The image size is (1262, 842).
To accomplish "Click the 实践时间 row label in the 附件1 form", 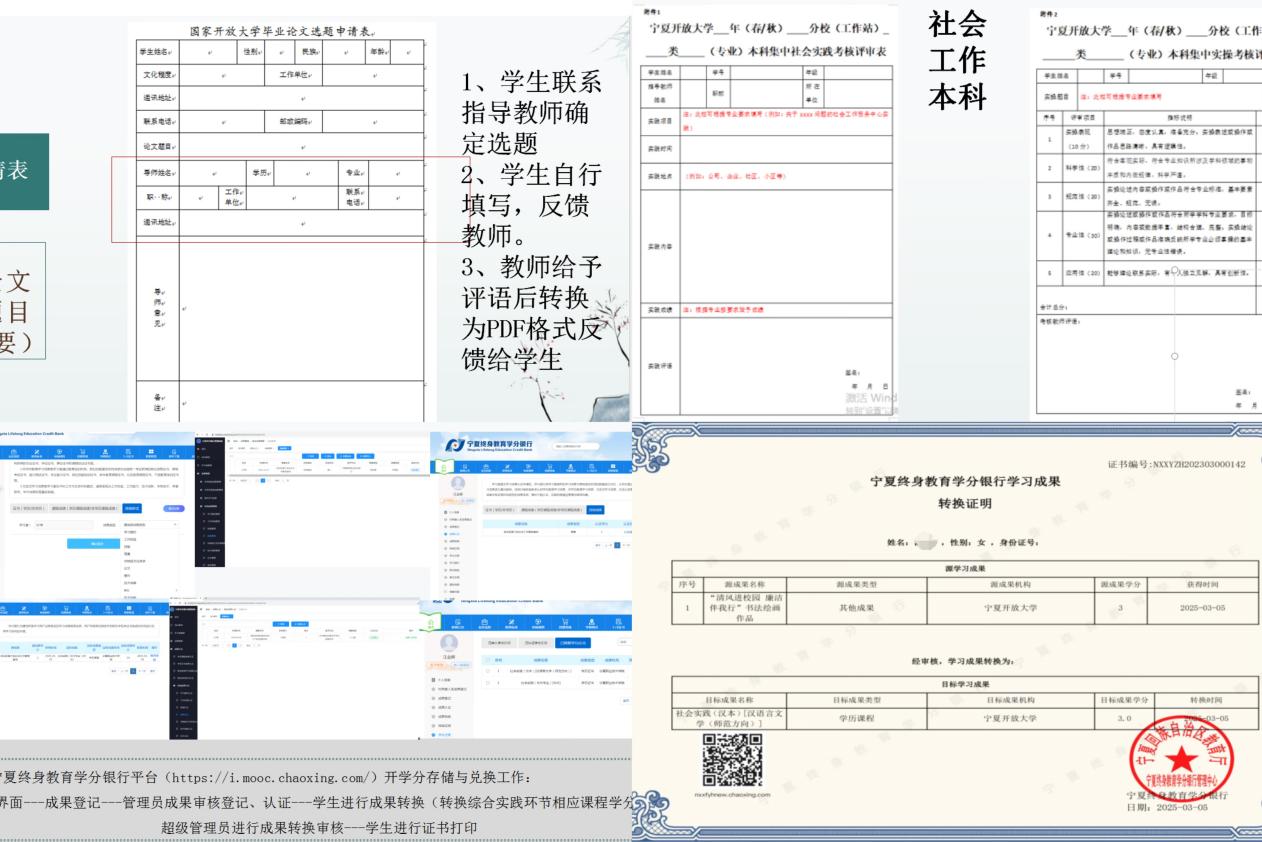I will (x=660, y=149).
